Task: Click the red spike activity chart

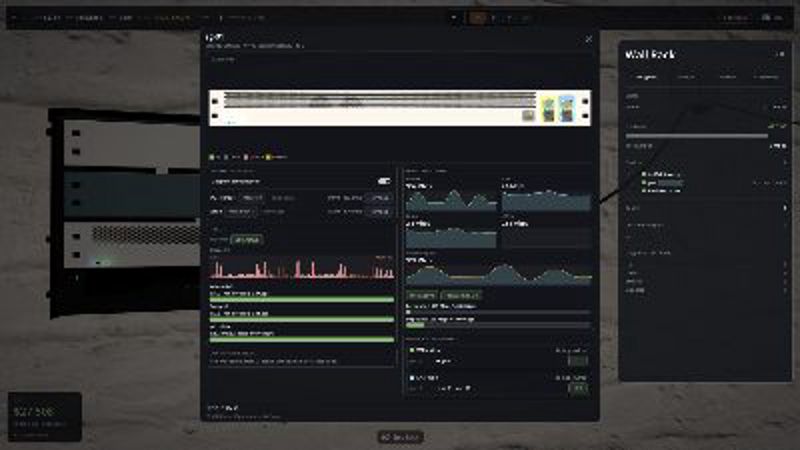Action: [x=302, y=267]
